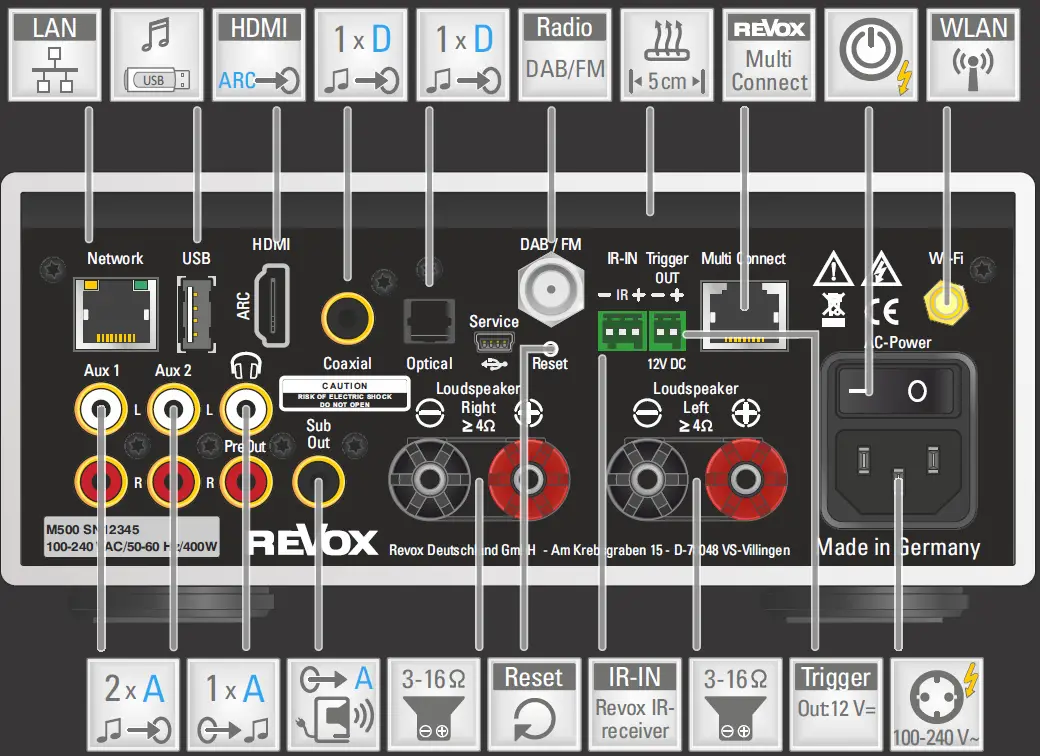This screenshot has height=756, width=1040.
Task: Click the Aux 2 left white RCA jack
Action: tap(173, 409)
